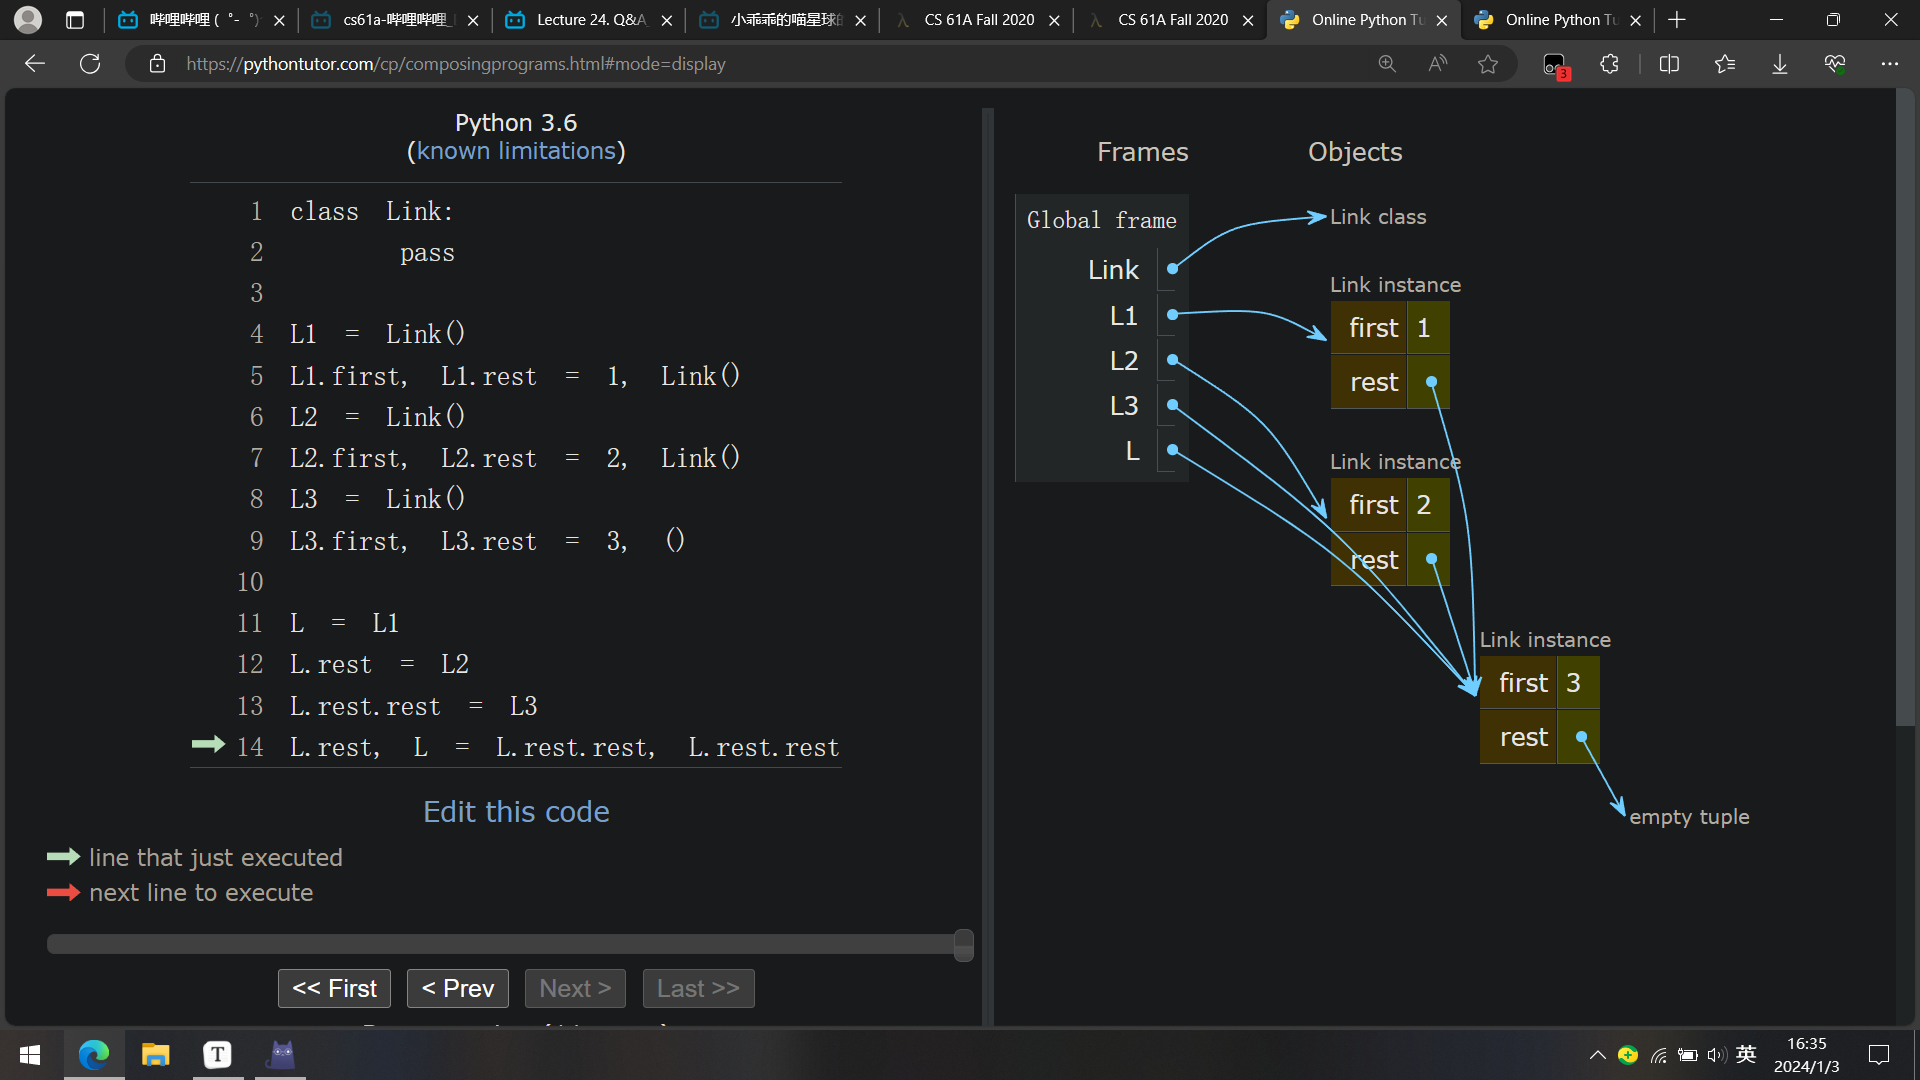This screenshot has width=1920, height=1080.
Task: Click the << First button
Action: 334,988
